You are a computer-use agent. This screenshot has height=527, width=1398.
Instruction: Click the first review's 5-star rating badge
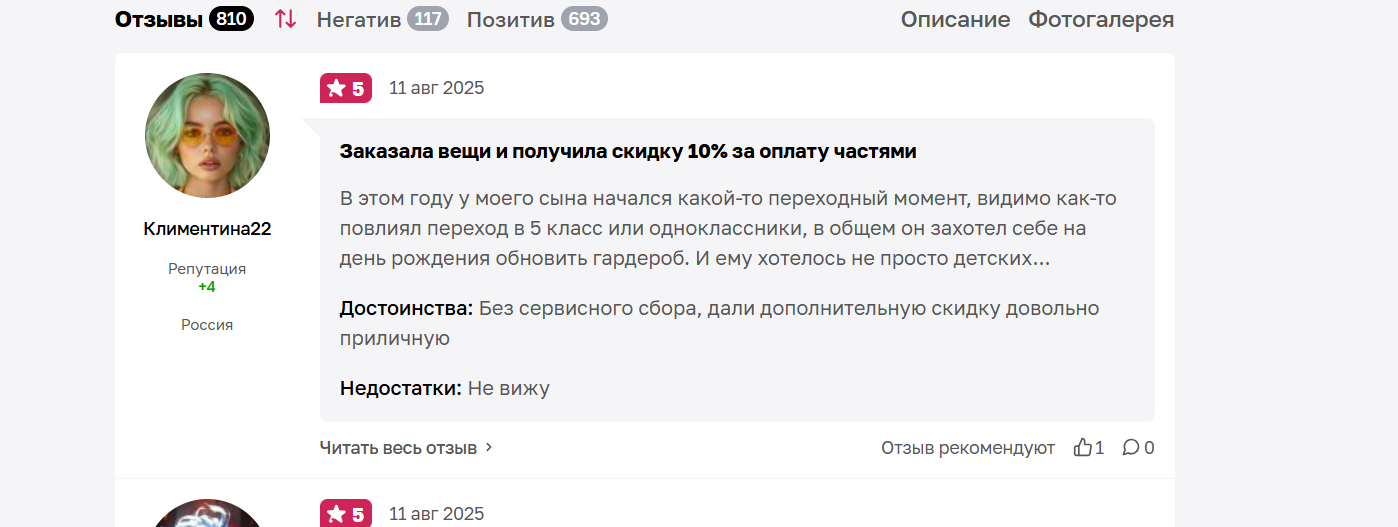click(x=346, y=88)
